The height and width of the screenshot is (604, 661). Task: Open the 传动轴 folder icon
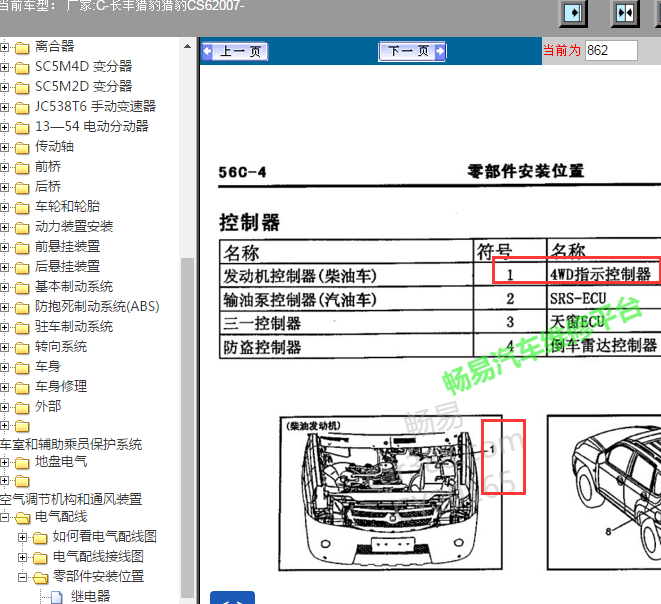click(x=22, y=148)
